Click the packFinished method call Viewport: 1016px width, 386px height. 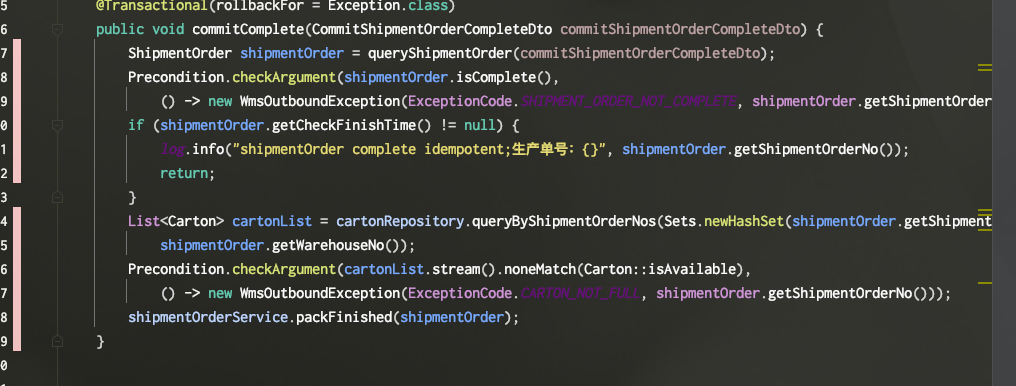(344, 317)
